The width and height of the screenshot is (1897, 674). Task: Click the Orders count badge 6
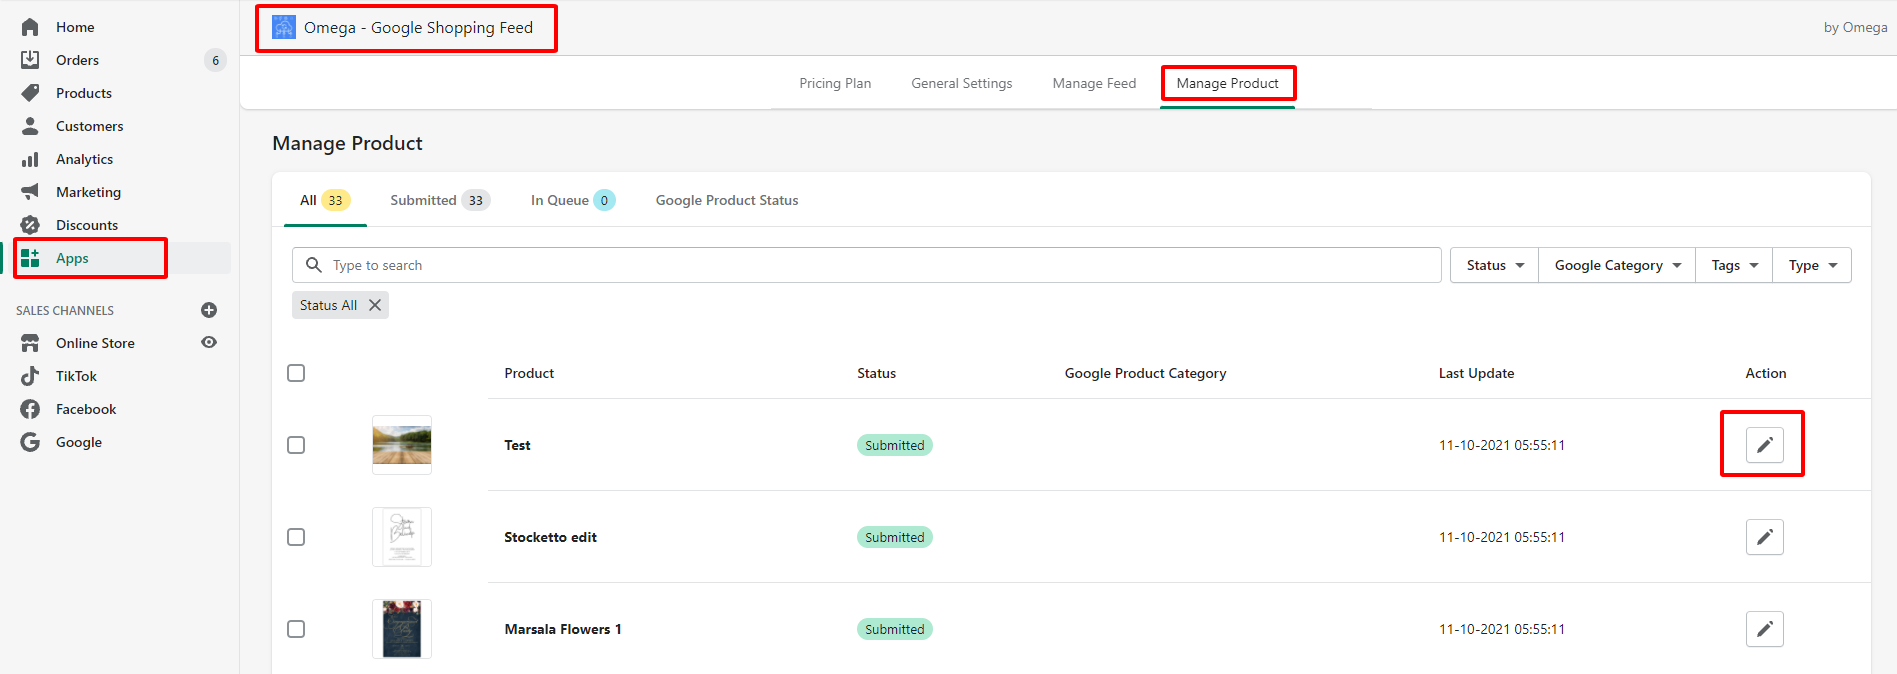215,60
